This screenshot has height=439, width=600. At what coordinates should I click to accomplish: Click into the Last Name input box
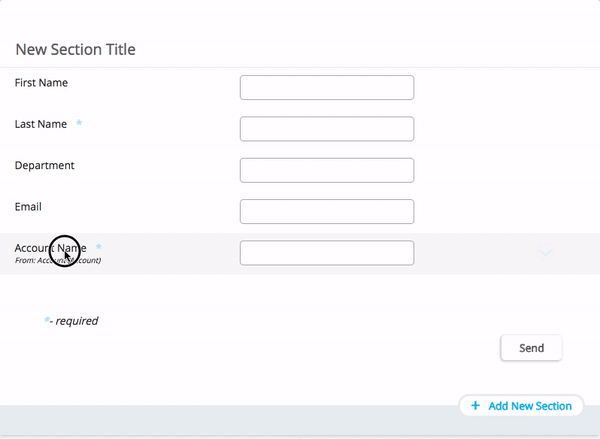click(326, 129)
